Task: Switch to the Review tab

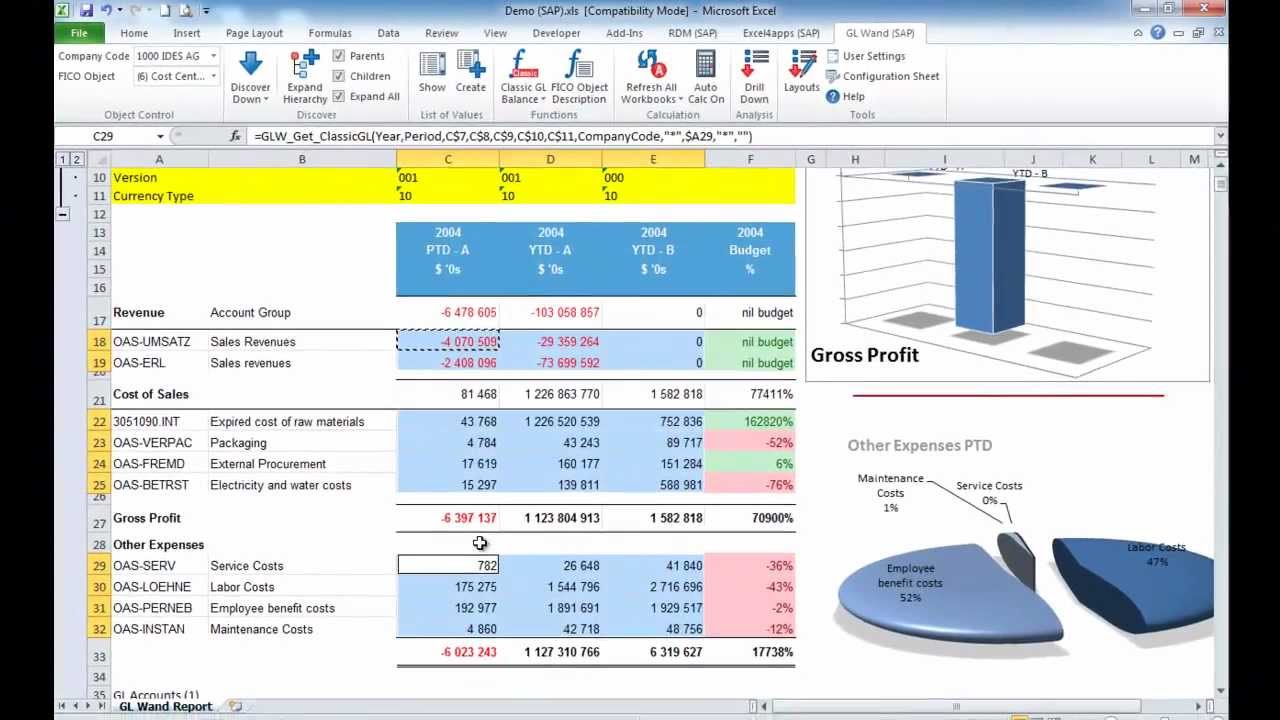Action: (441, 33)
